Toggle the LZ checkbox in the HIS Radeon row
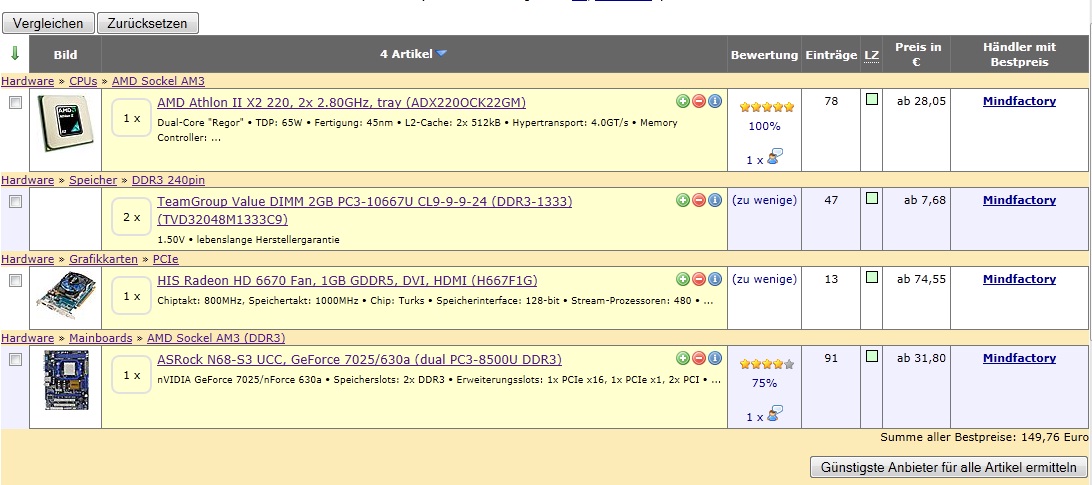Image resolution: width=1092 pixels, height=485 pixels. pyautogui.click(x=871, y=277)
